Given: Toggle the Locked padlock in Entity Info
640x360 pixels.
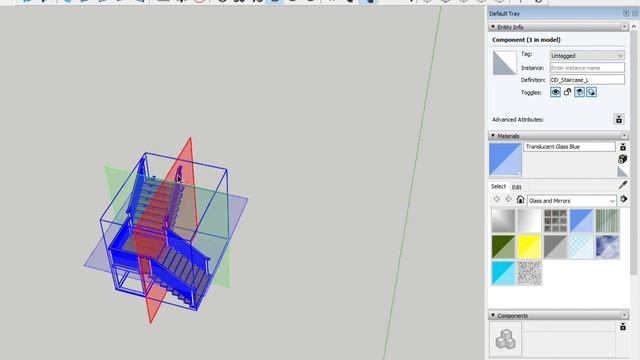Looking at the screenshot, I should pos(567,92).
